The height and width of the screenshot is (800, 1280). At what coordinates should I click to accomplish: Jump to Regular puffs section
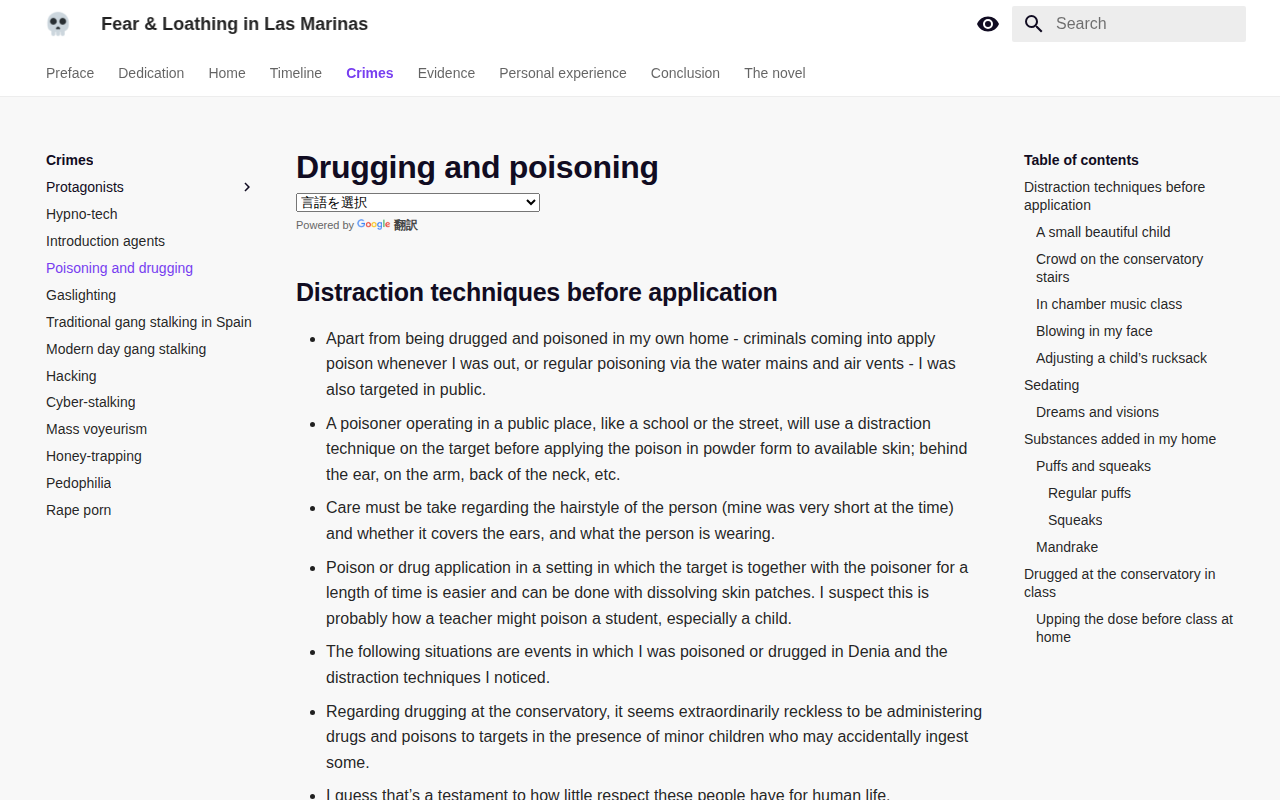pos(1089,493)
